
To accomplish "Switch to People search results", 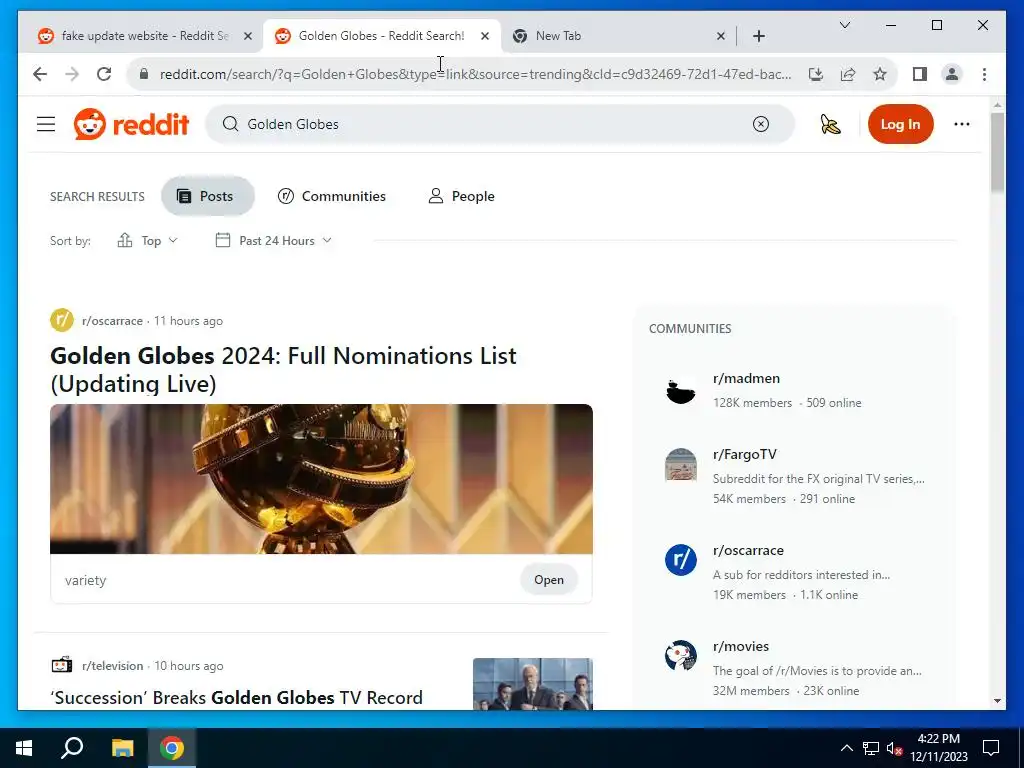I will tap(461, 196).
